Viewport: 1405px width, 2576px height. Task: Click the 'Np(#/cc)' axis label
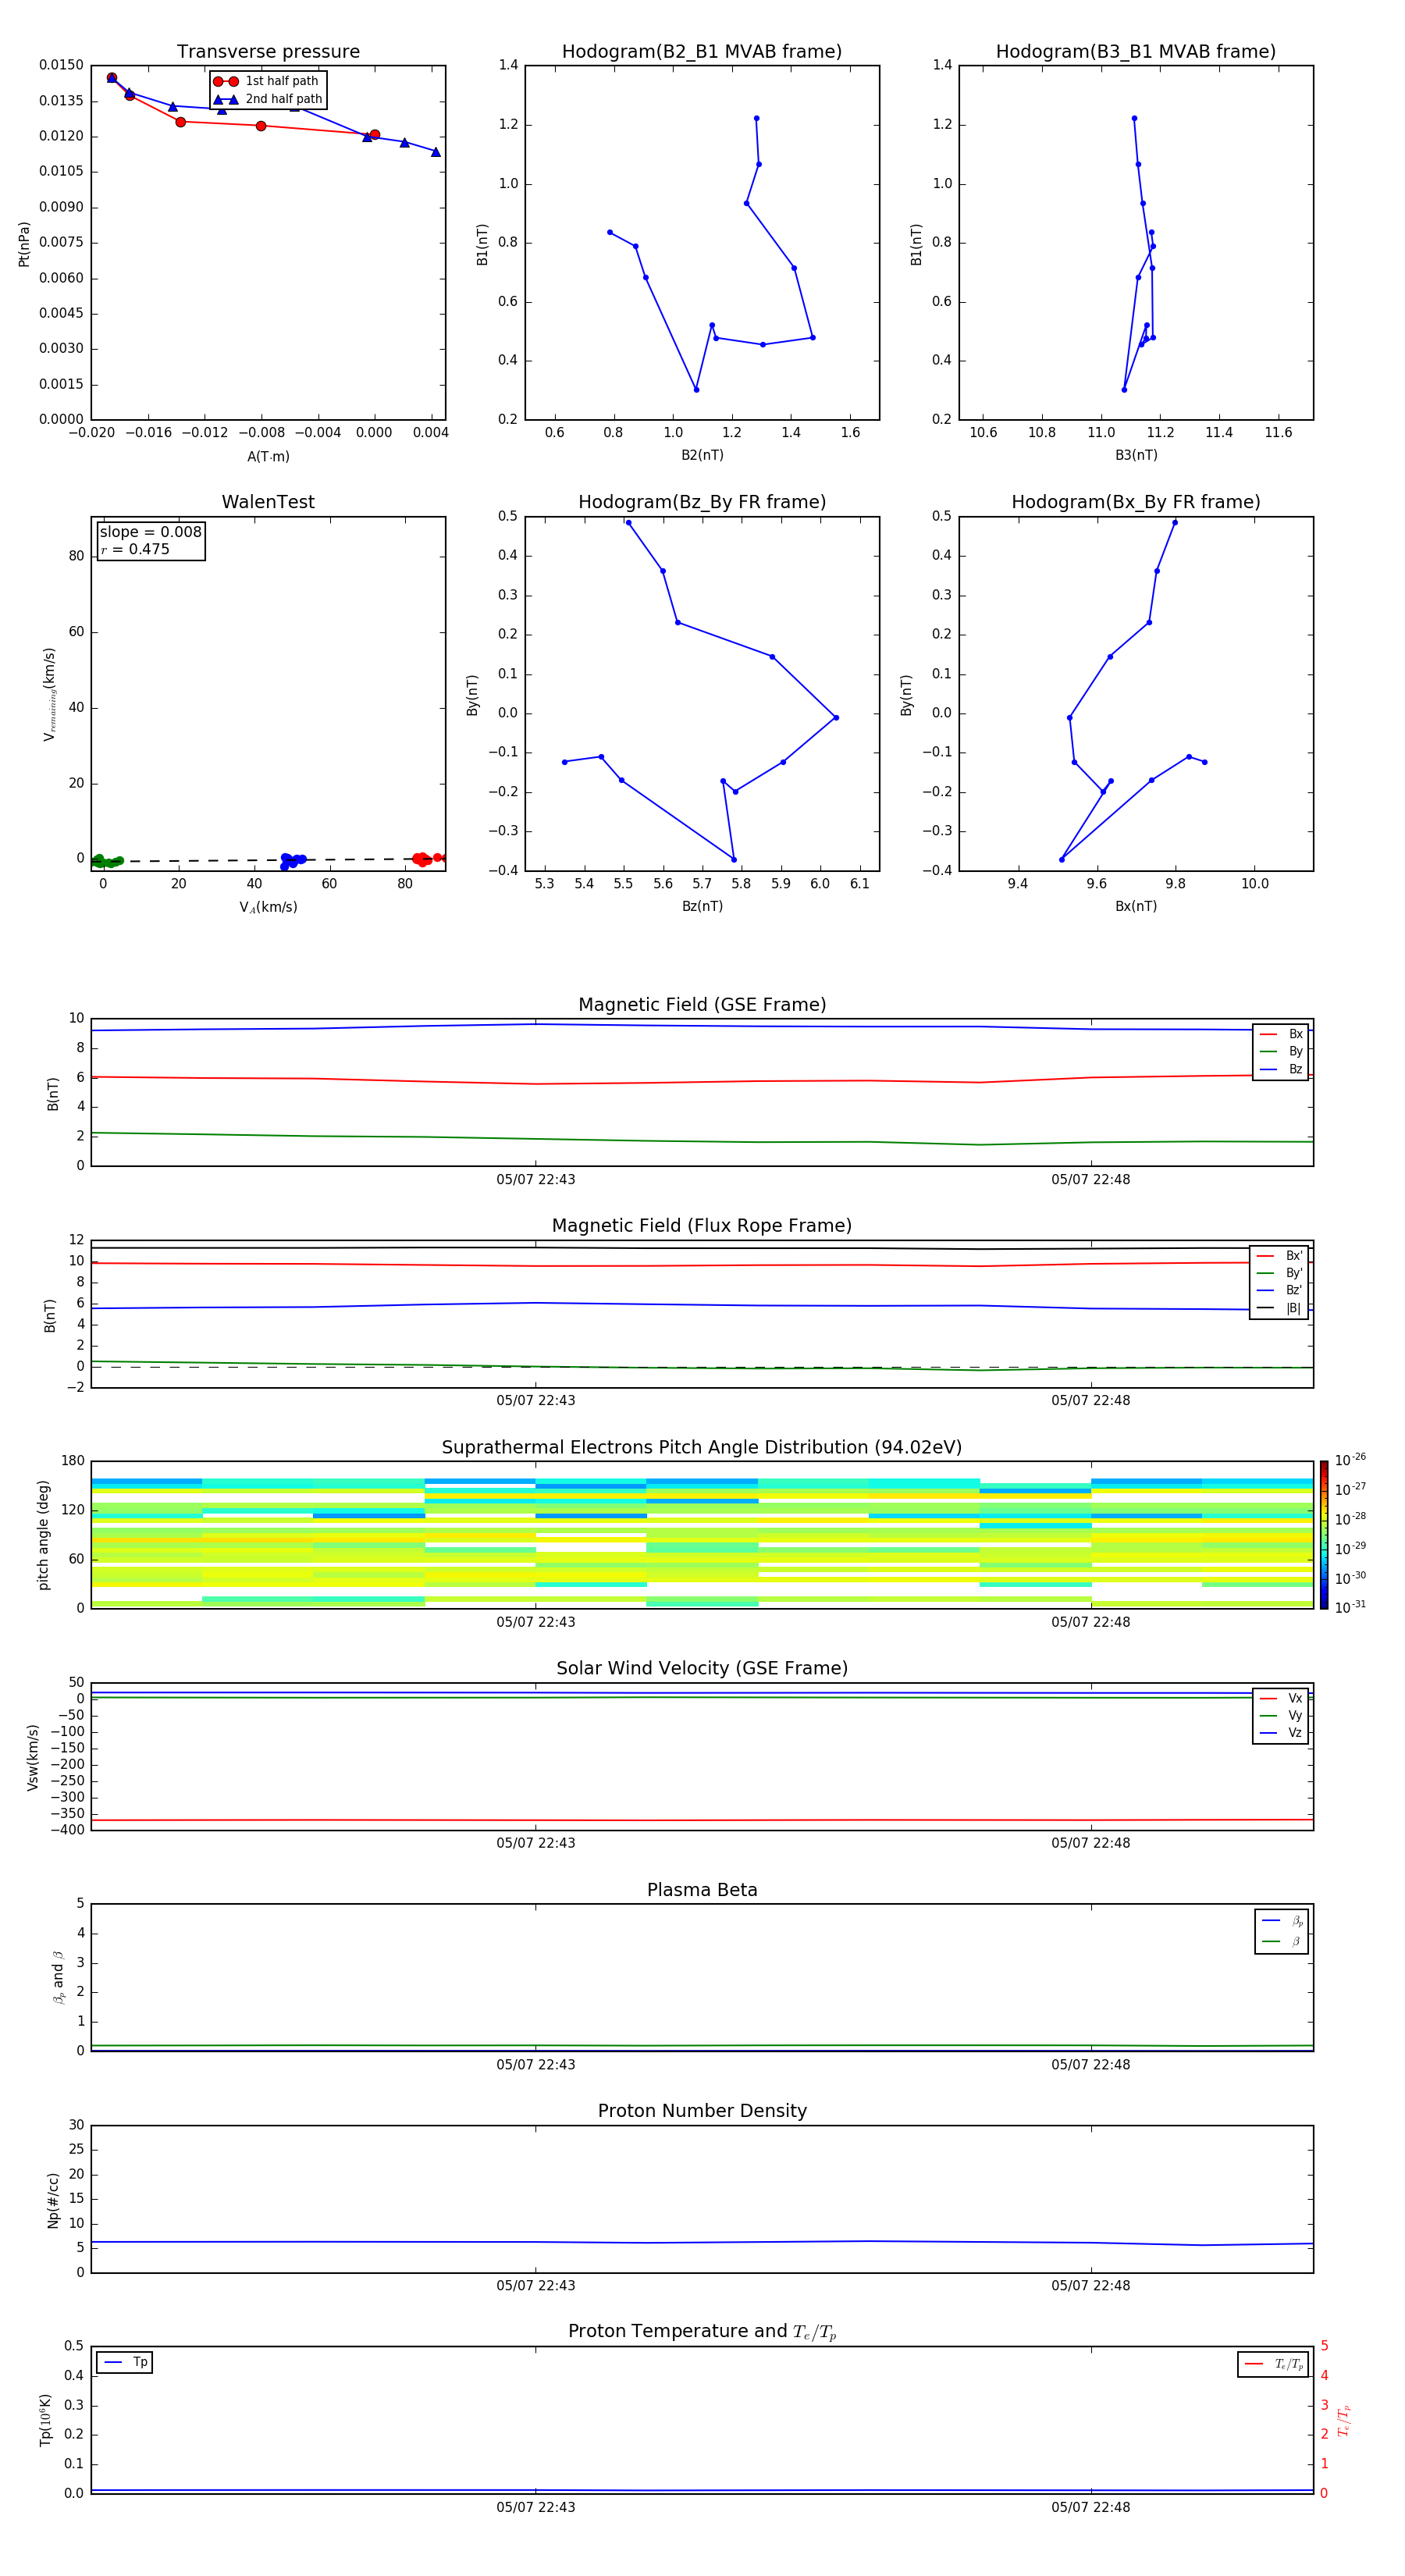click(x=53, y=2200)
